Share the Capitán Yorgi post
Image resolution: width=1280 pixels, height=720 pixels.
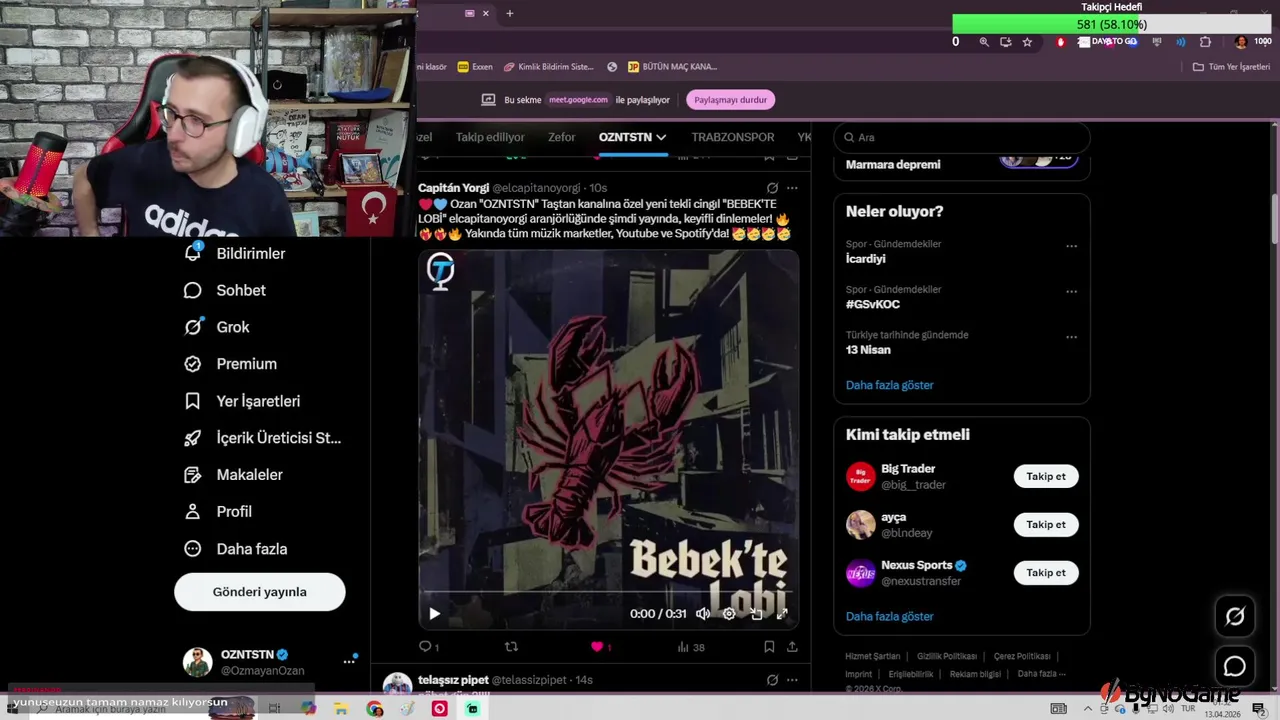point(792,647)
